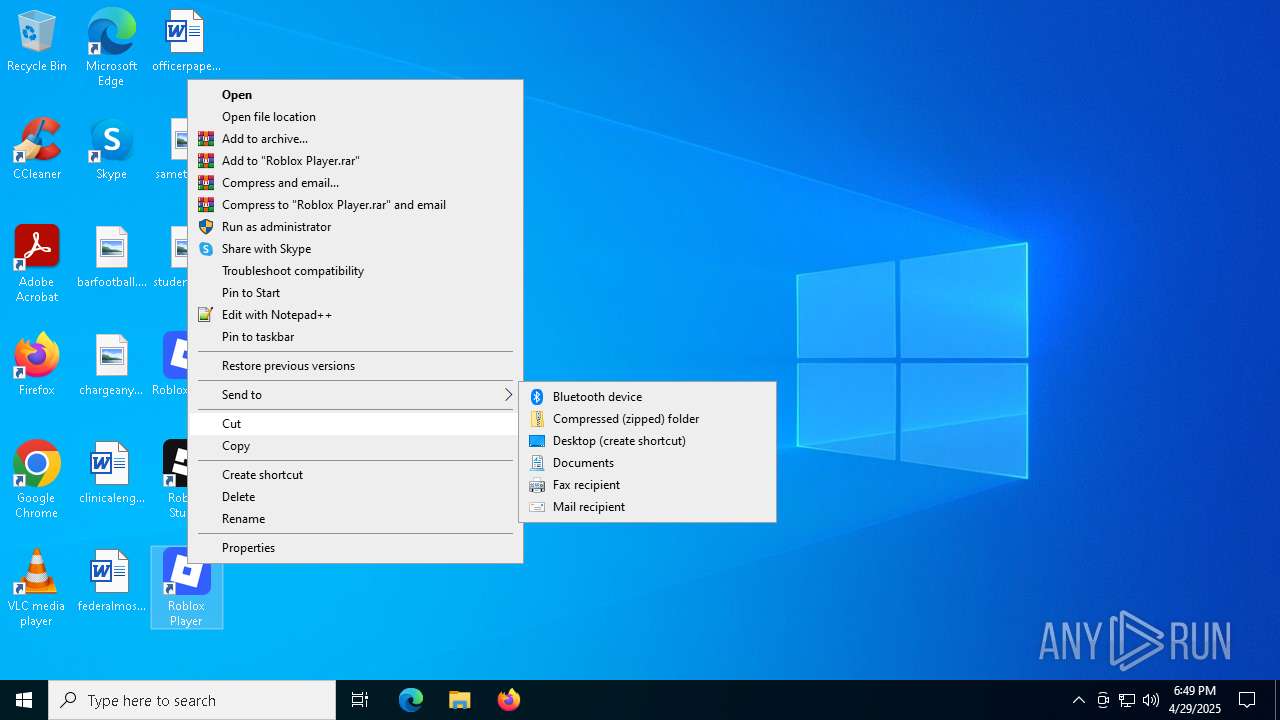Viewport: 1280px width, 720px height.
Task: Select Create shortcut
Action: pyautogui.click(x=355, y=475)
